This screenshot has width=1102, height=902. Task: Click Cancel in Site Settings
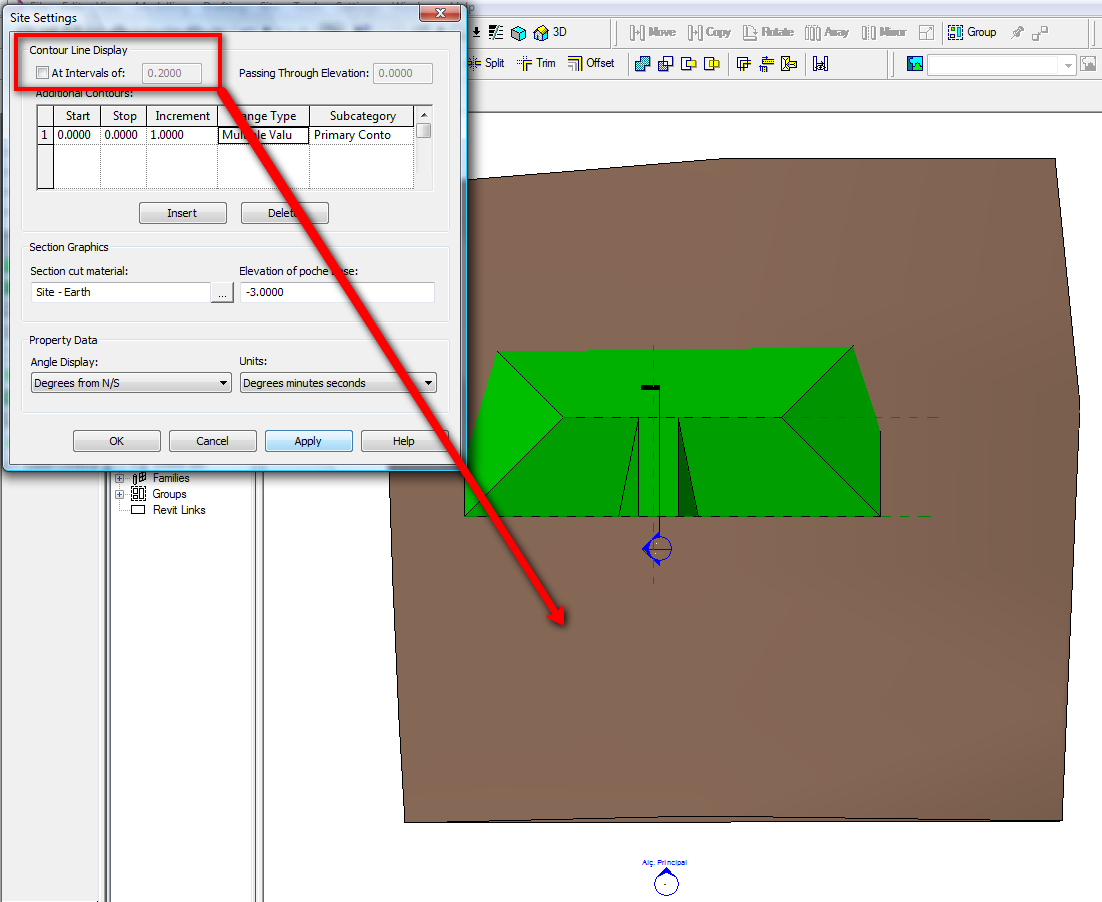pyautogui.click(x=212, y=441)
